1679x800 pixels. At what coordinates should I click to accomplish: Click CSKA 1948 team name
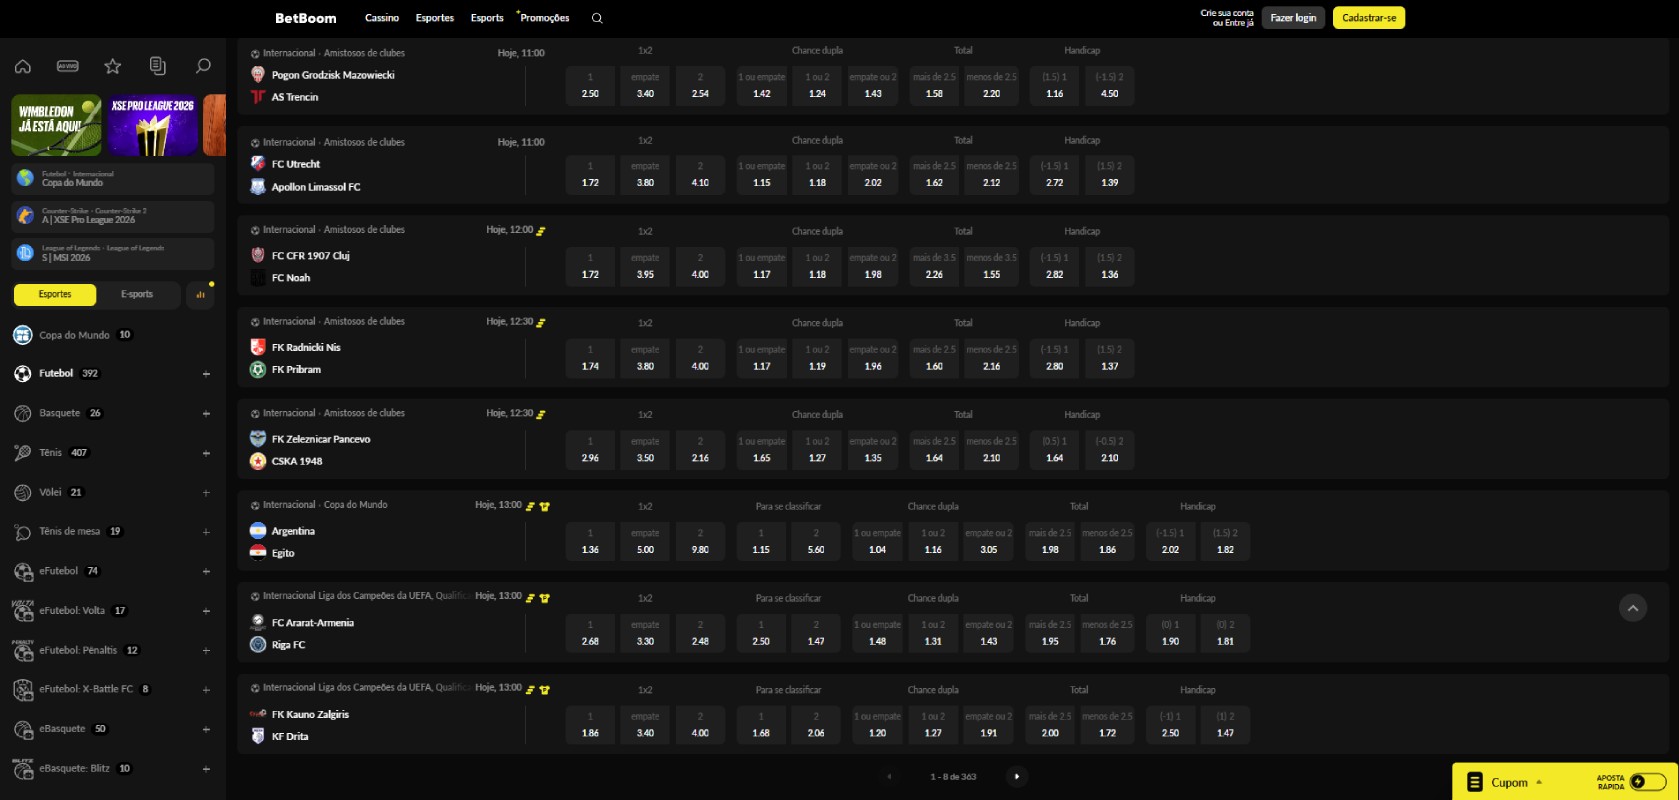[x=297, y=461]
